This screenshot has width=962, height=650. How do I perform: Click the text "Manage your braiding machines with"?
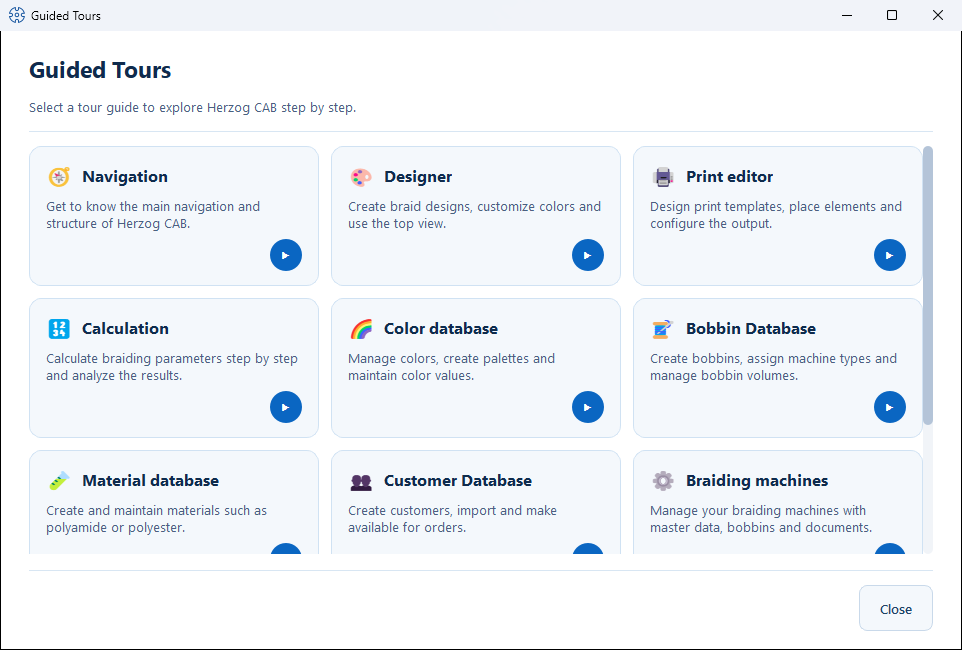coord(758,511)
